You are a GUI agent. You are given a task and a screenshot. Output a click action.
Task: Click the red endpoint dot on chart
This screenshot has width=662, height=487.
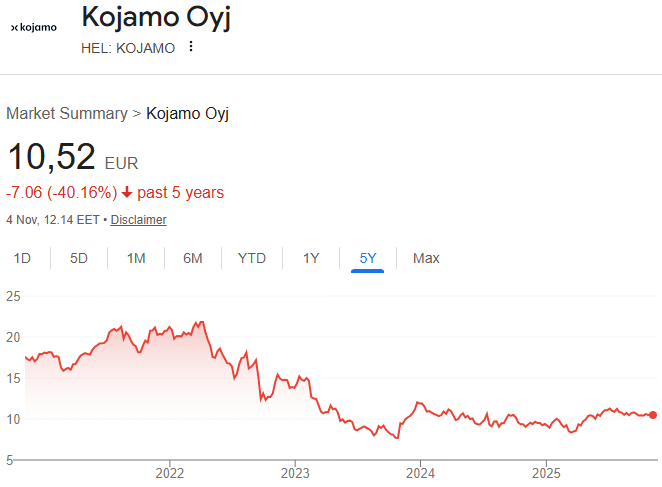653,415
